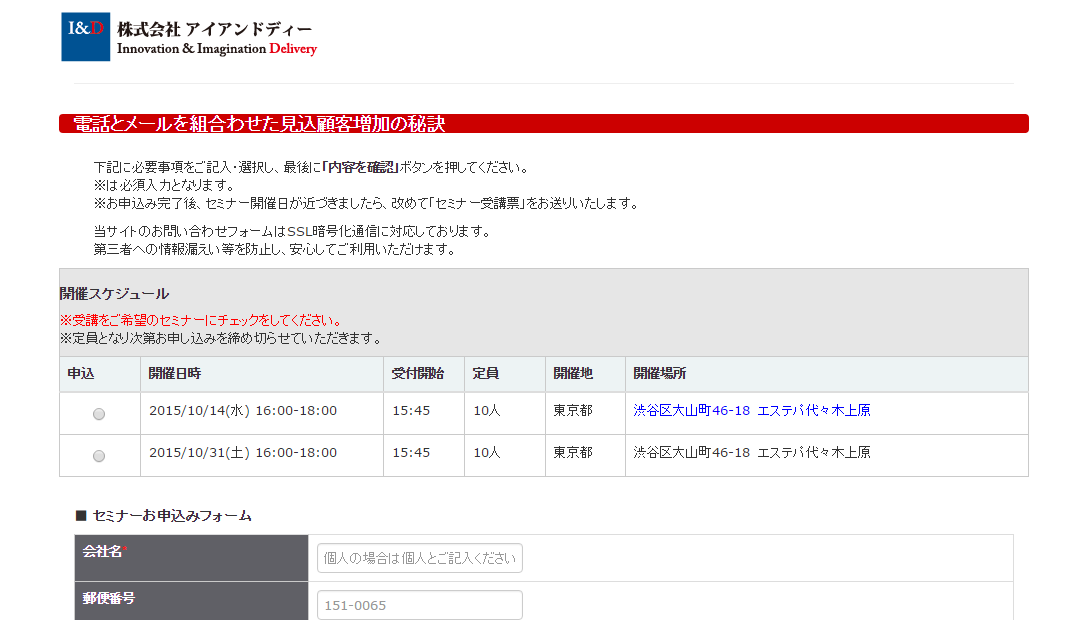Viewport: 1088px width, 620px height.
Task: Click the 10/31 row venue address text
Action: pos(751,453)
